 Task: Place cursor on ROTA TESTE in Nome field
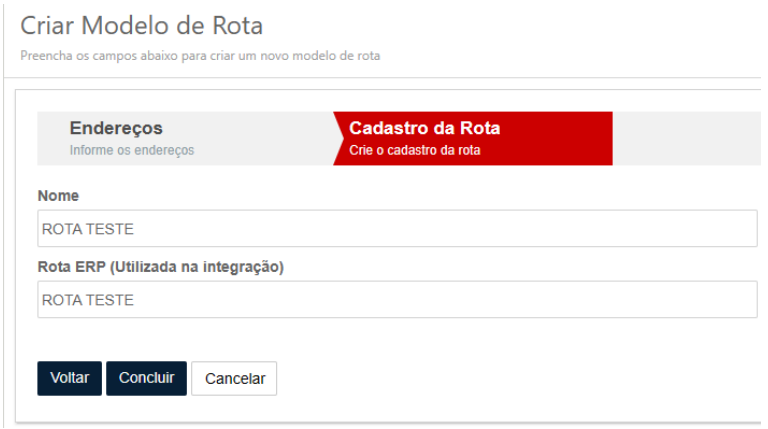(x=87, y=229)
